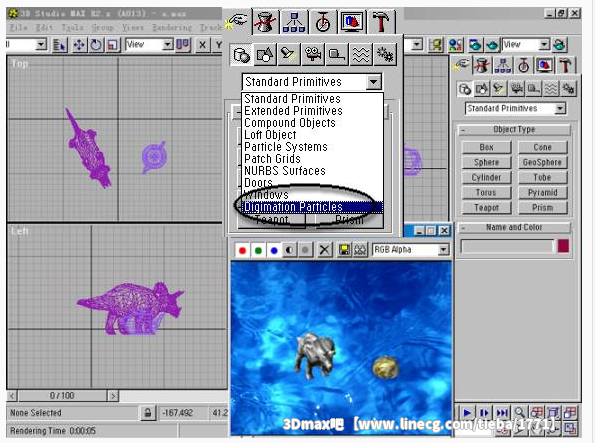
Task: Open small Standard Primitives dropdown in side panel
Action: click(x=560, y=109)
